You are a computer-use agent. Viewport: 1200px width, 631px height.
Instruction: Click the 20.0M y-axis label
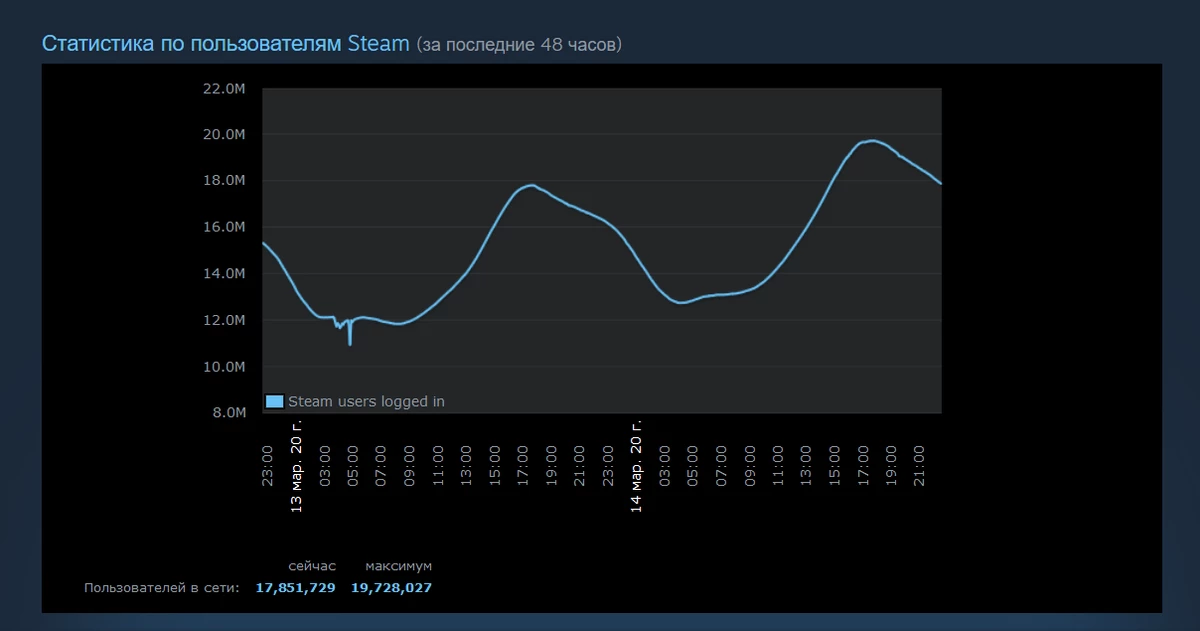(x=223, y=134)
